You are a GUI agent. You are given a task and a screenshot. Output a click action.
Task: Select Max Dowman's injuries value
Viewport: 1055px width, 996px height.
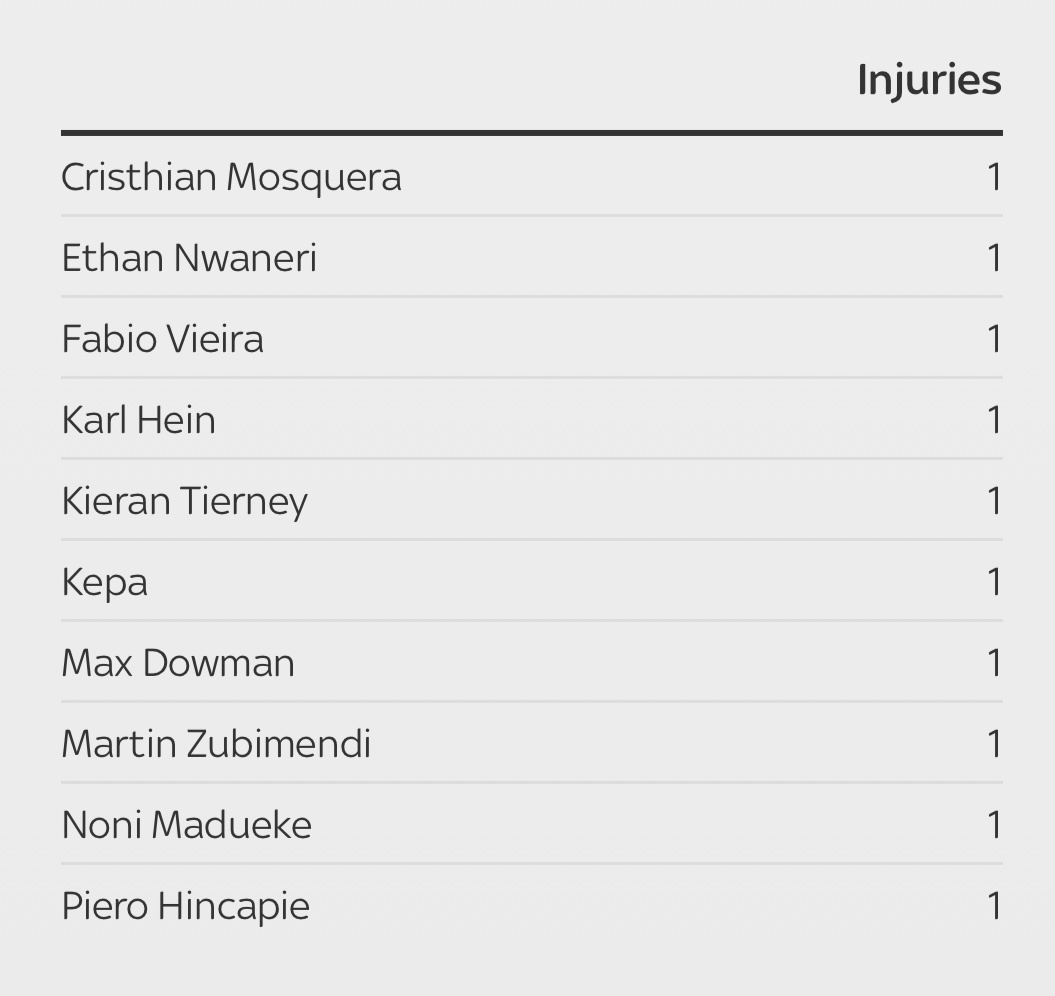(x=994, y=664)
